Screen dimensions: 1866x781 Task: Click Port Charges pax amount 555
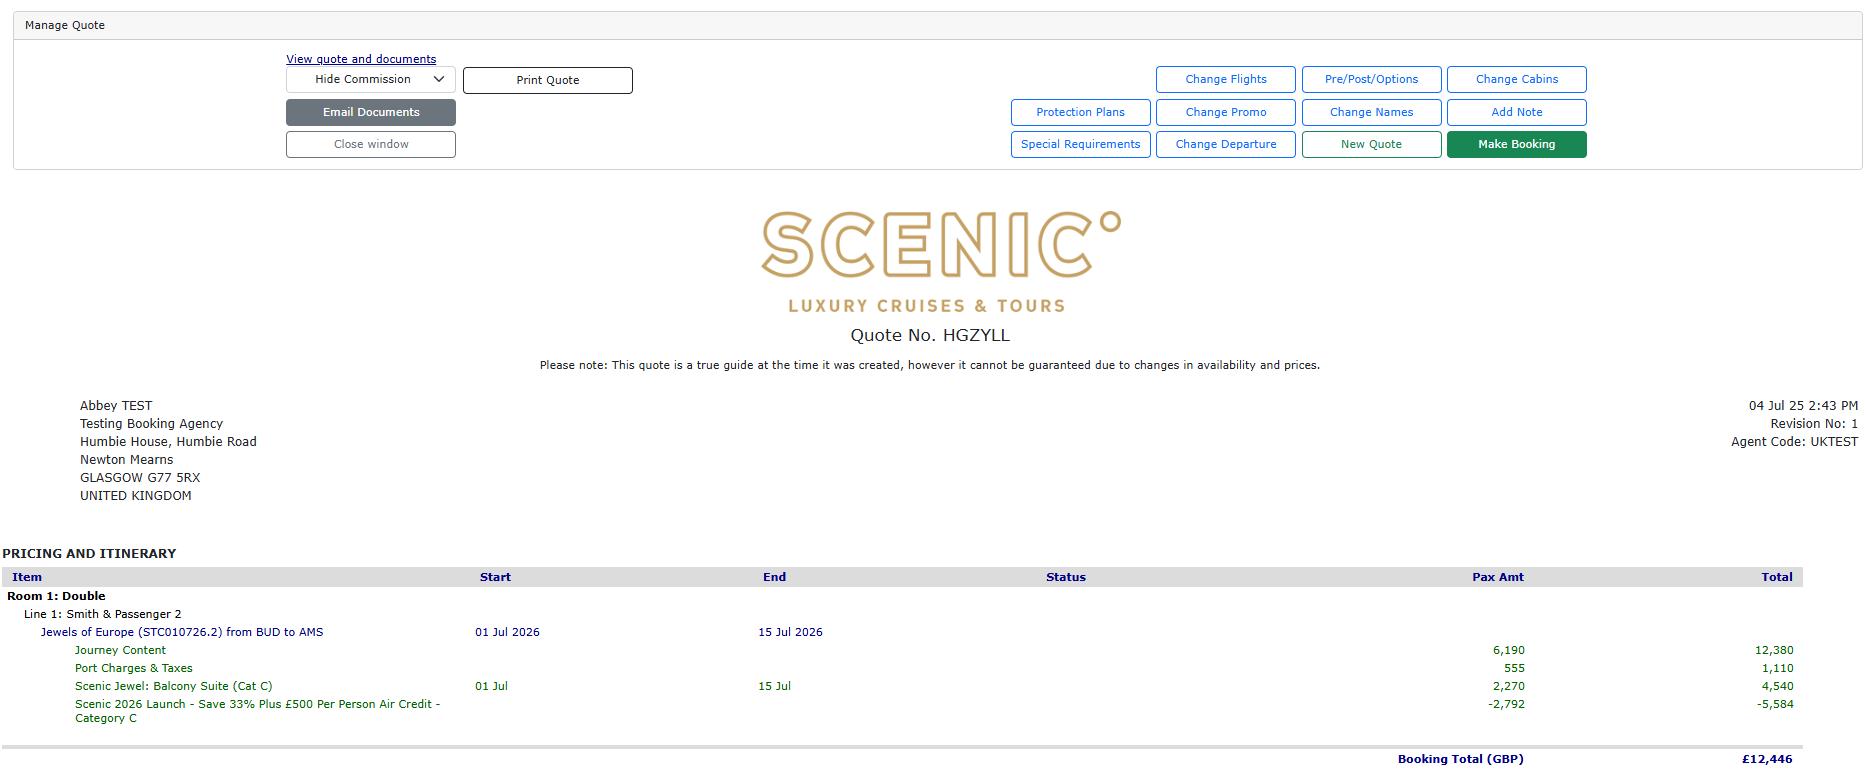[1514, 668]
